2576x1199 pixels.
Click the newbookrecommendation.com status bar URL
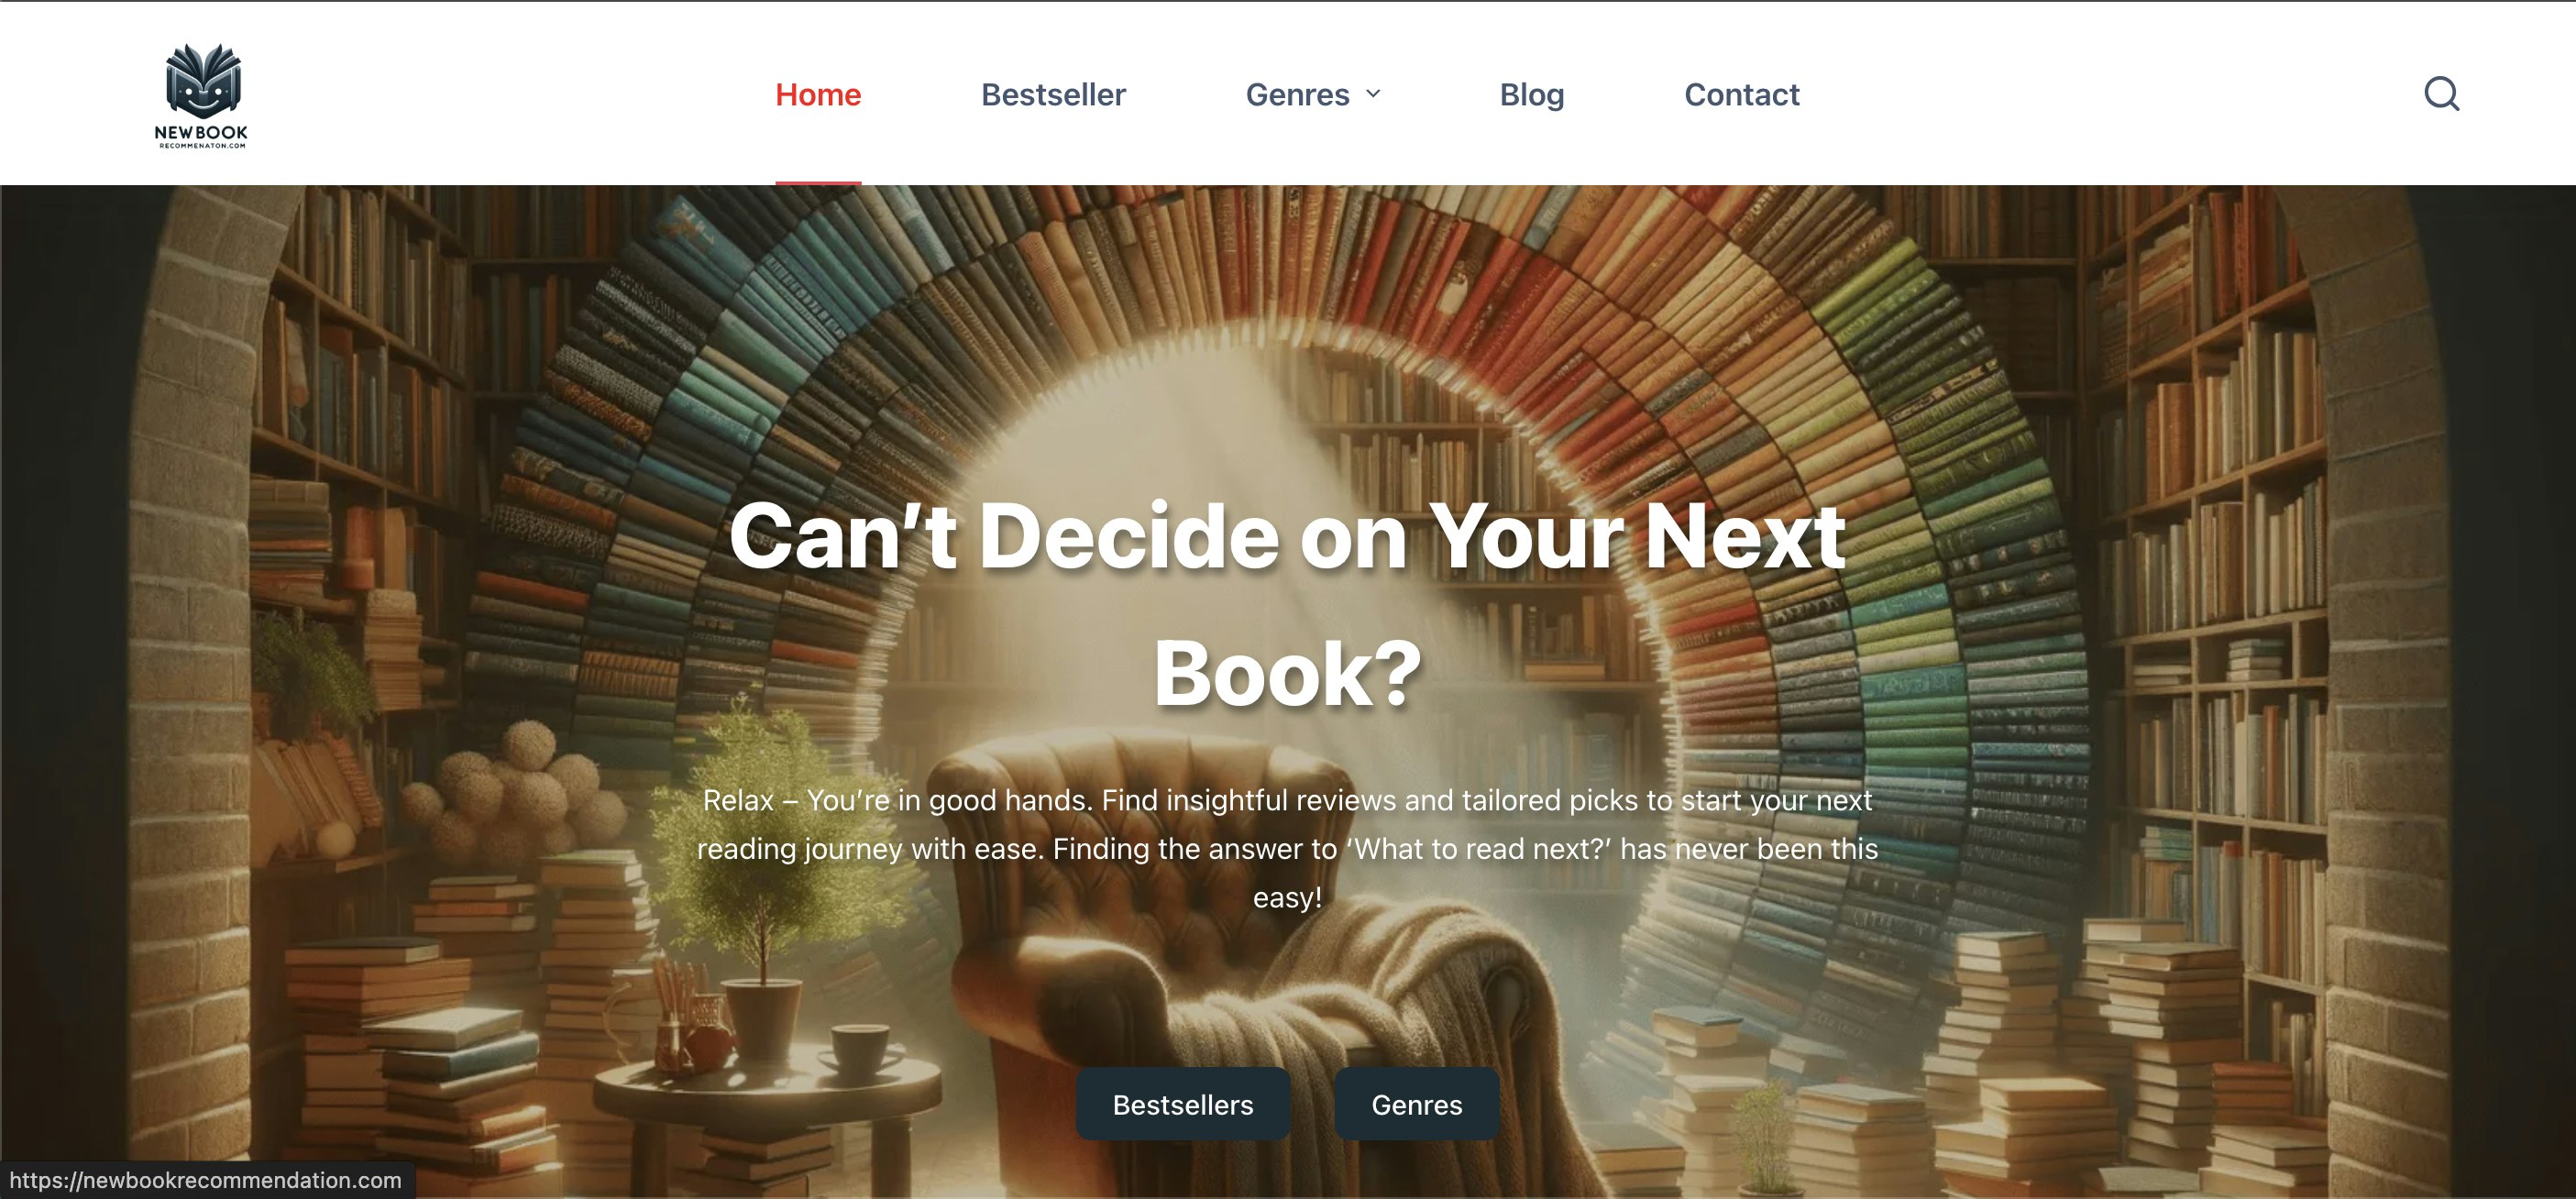(x=205, y=1180)
